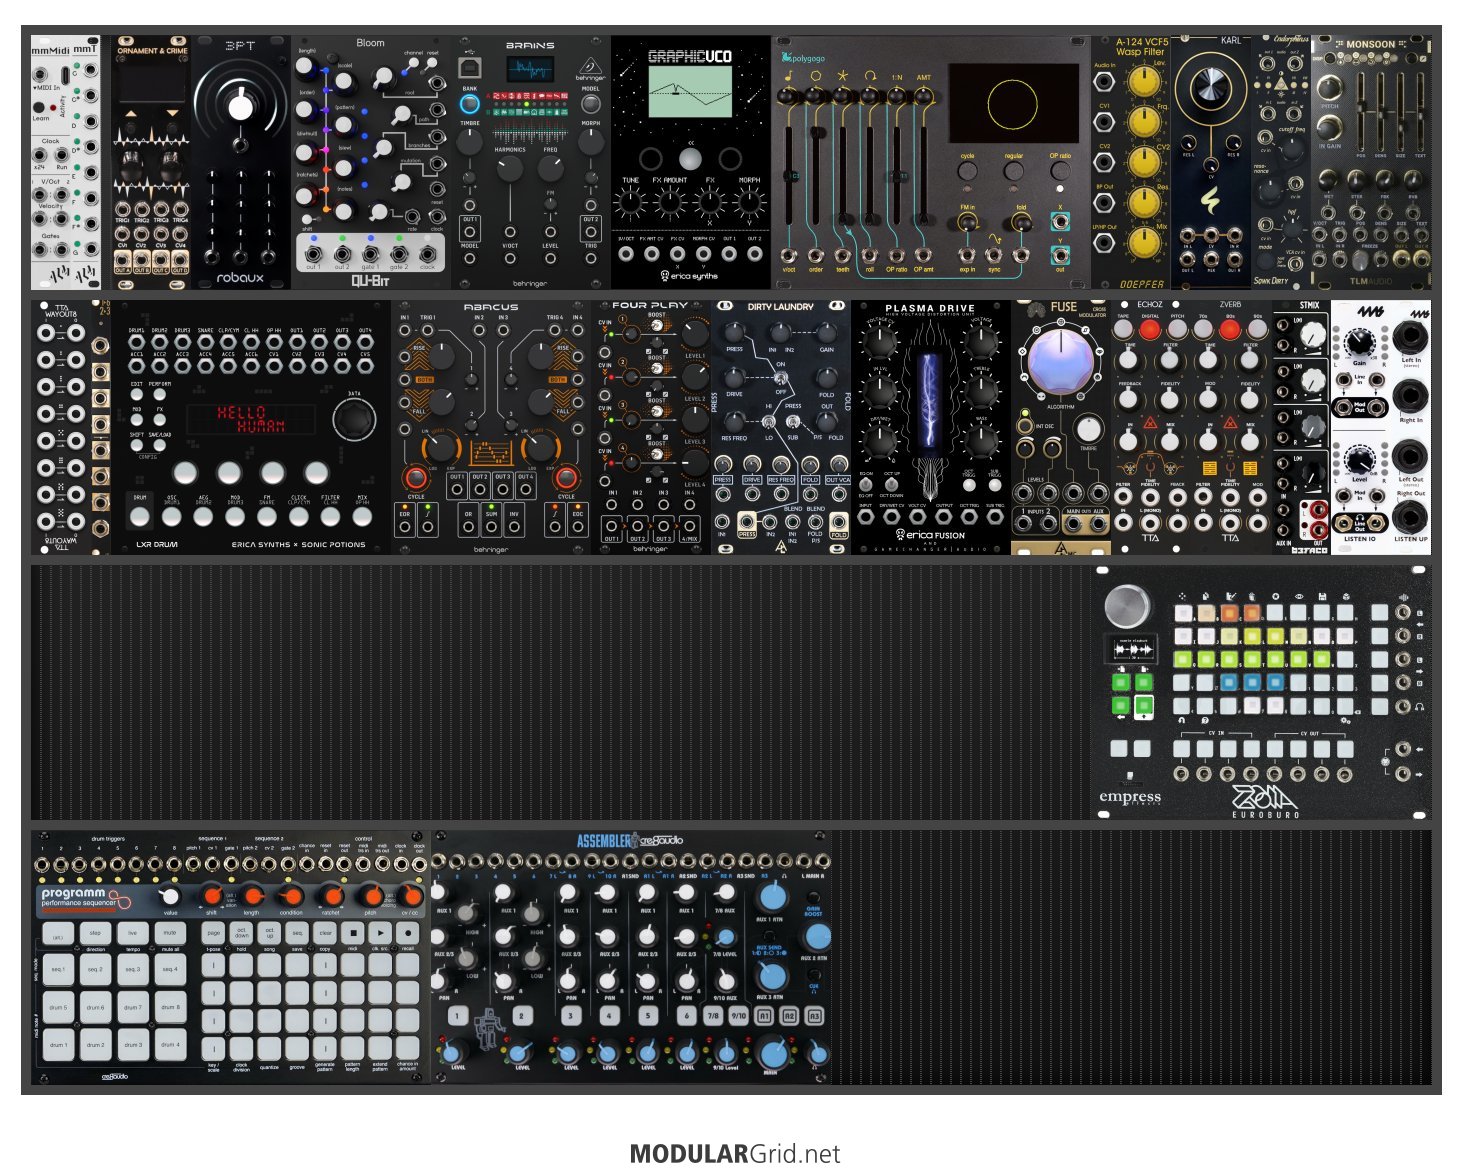Click the A1 button on Assembler mixer
This screenshot has height=1175, width=1472.
(x=764, y=1016)
